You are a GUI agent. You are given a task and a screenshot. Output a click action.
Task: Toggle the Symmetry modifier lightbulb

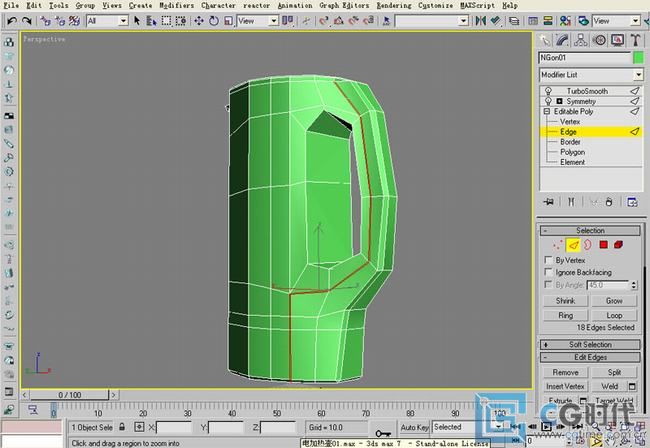[548, 101]
